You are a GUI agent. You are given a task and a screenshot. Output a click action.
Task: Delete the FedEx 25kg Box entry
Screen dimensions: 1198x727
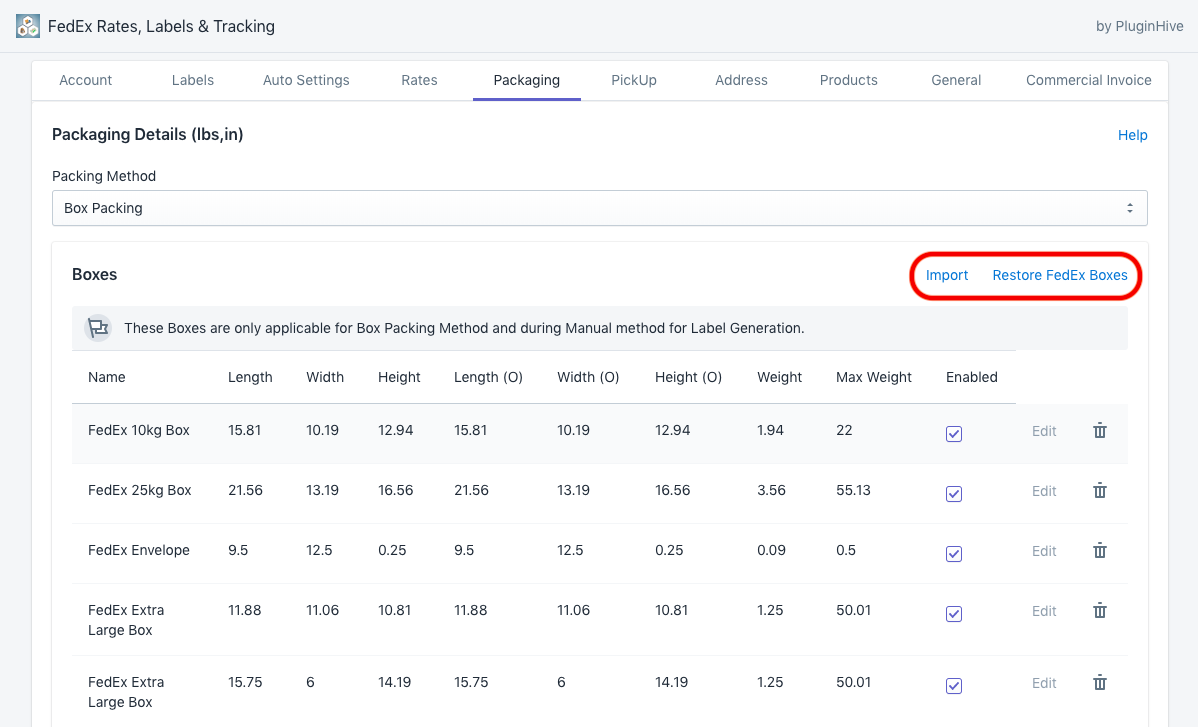(x=1099, y=491)
